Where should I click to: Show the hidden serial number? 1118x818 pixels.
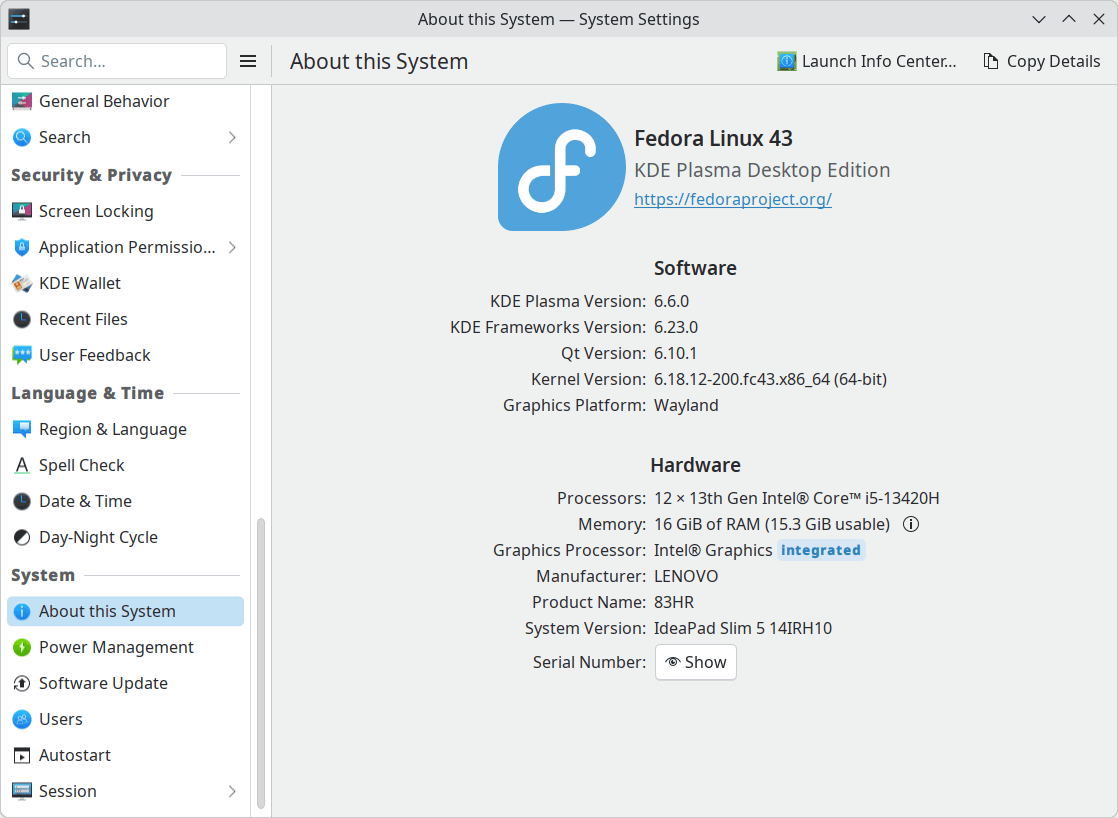click(x=696, y=662)
